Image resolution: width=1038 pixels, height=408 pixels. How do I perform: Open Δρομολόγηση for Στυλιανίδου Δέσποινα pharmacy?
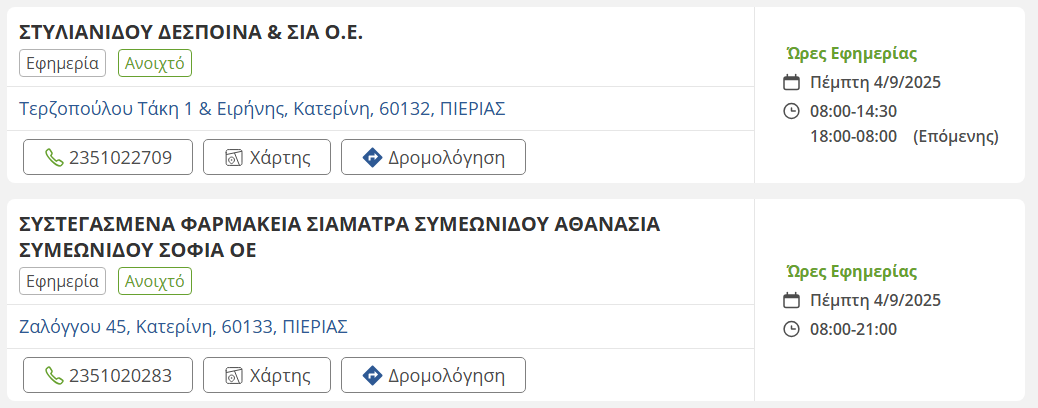pos(433,157)
